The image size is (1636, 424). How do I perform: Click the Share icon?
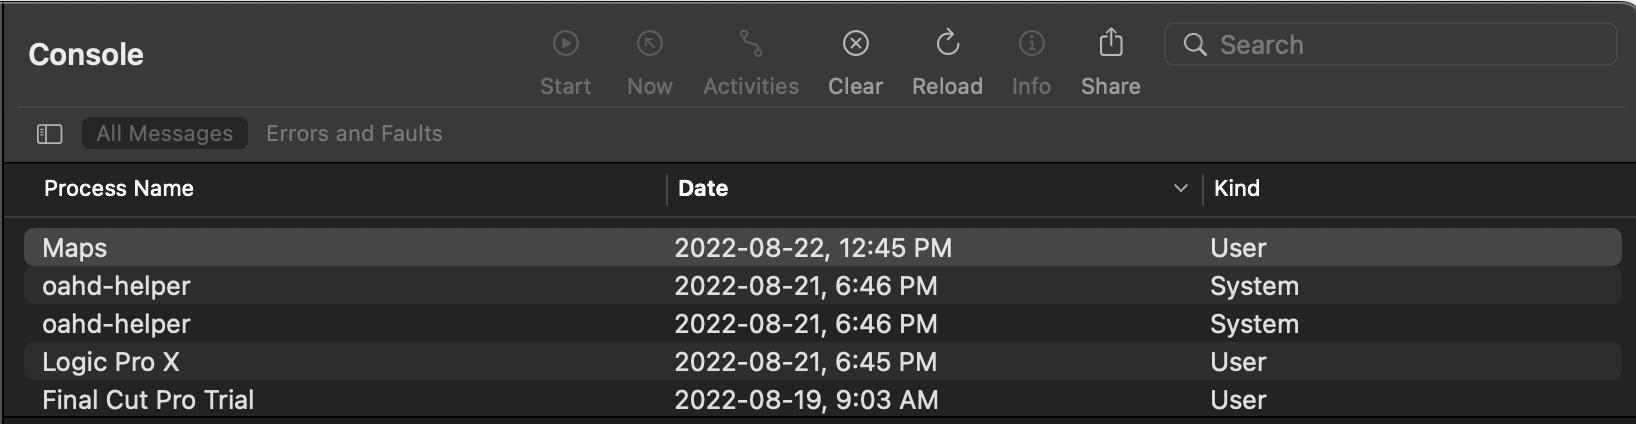(x=1111, y=44)
